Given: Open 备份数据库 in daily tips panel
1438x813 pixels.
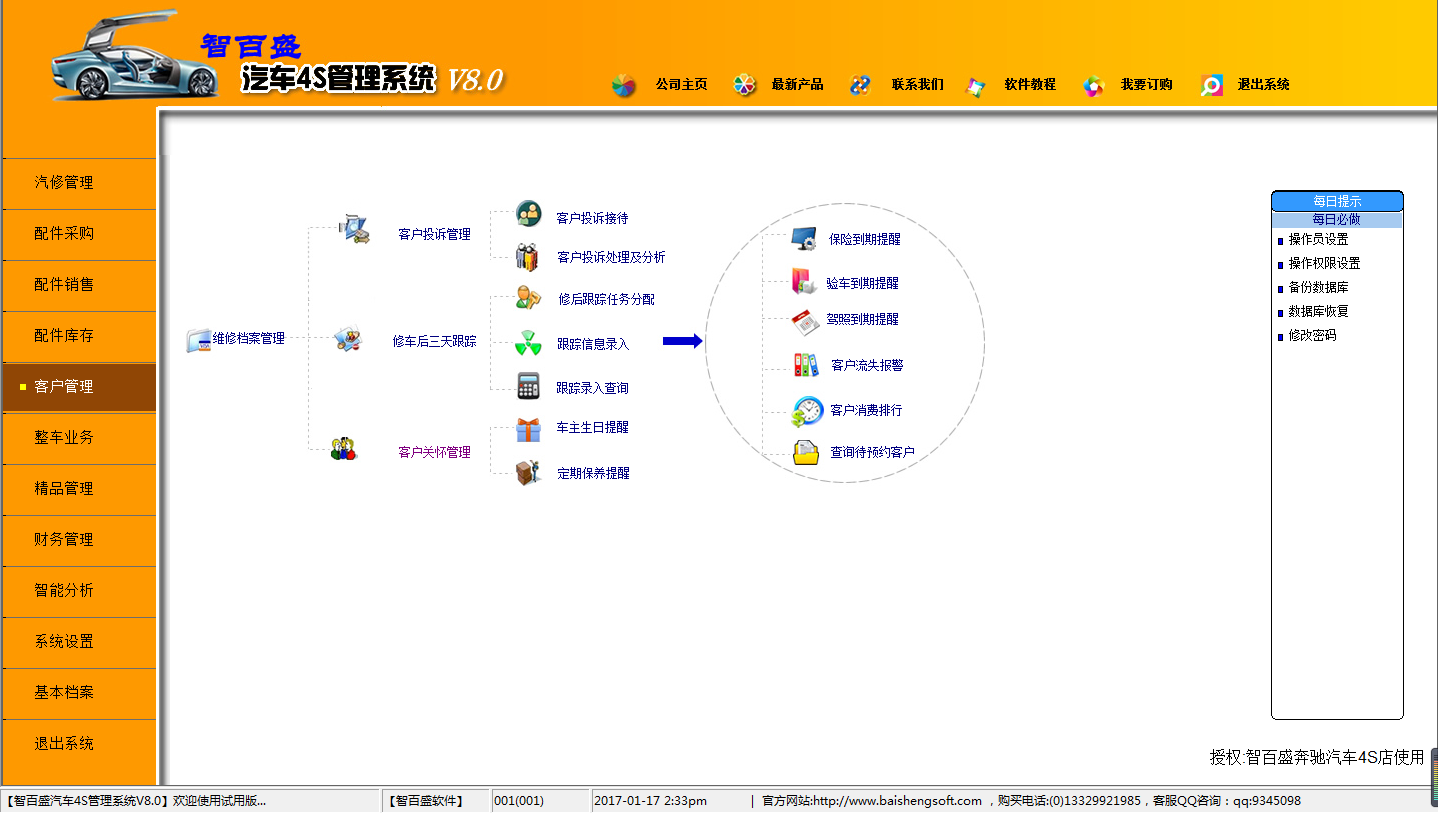Looking at the screenshot, I should (1318, 288).
